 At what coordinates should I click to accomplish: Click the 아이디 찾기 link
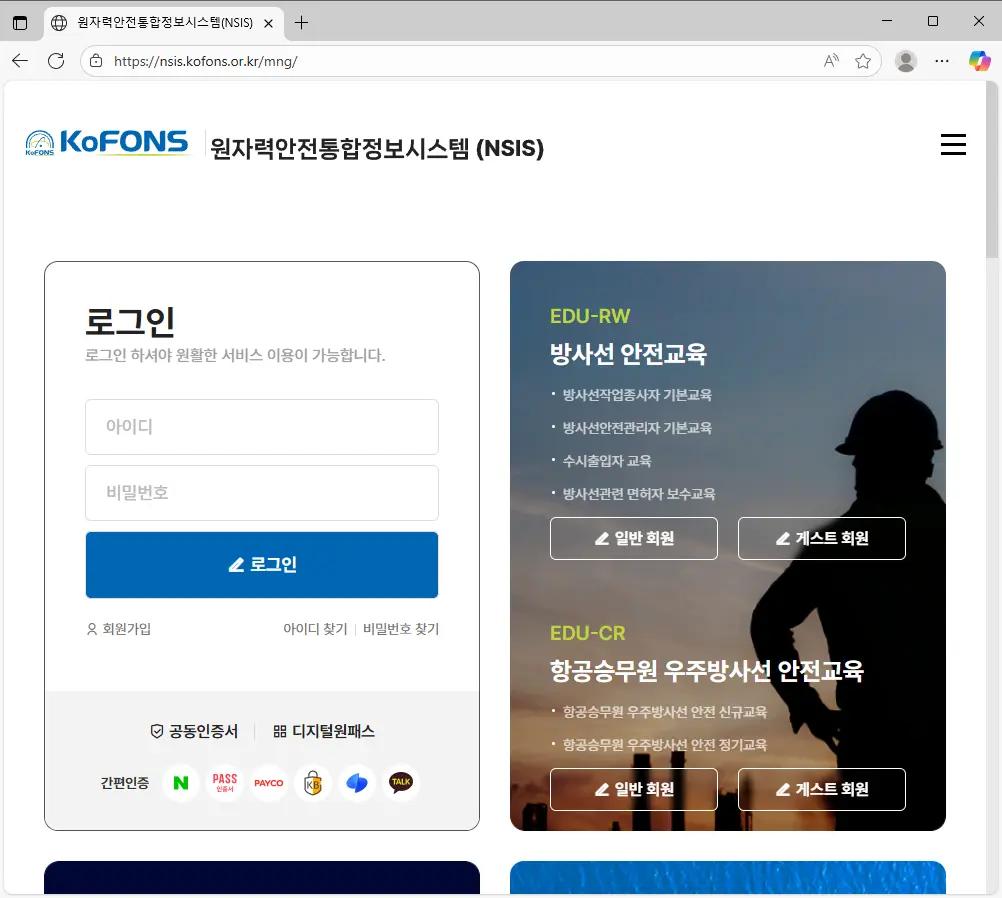(315, 629)
